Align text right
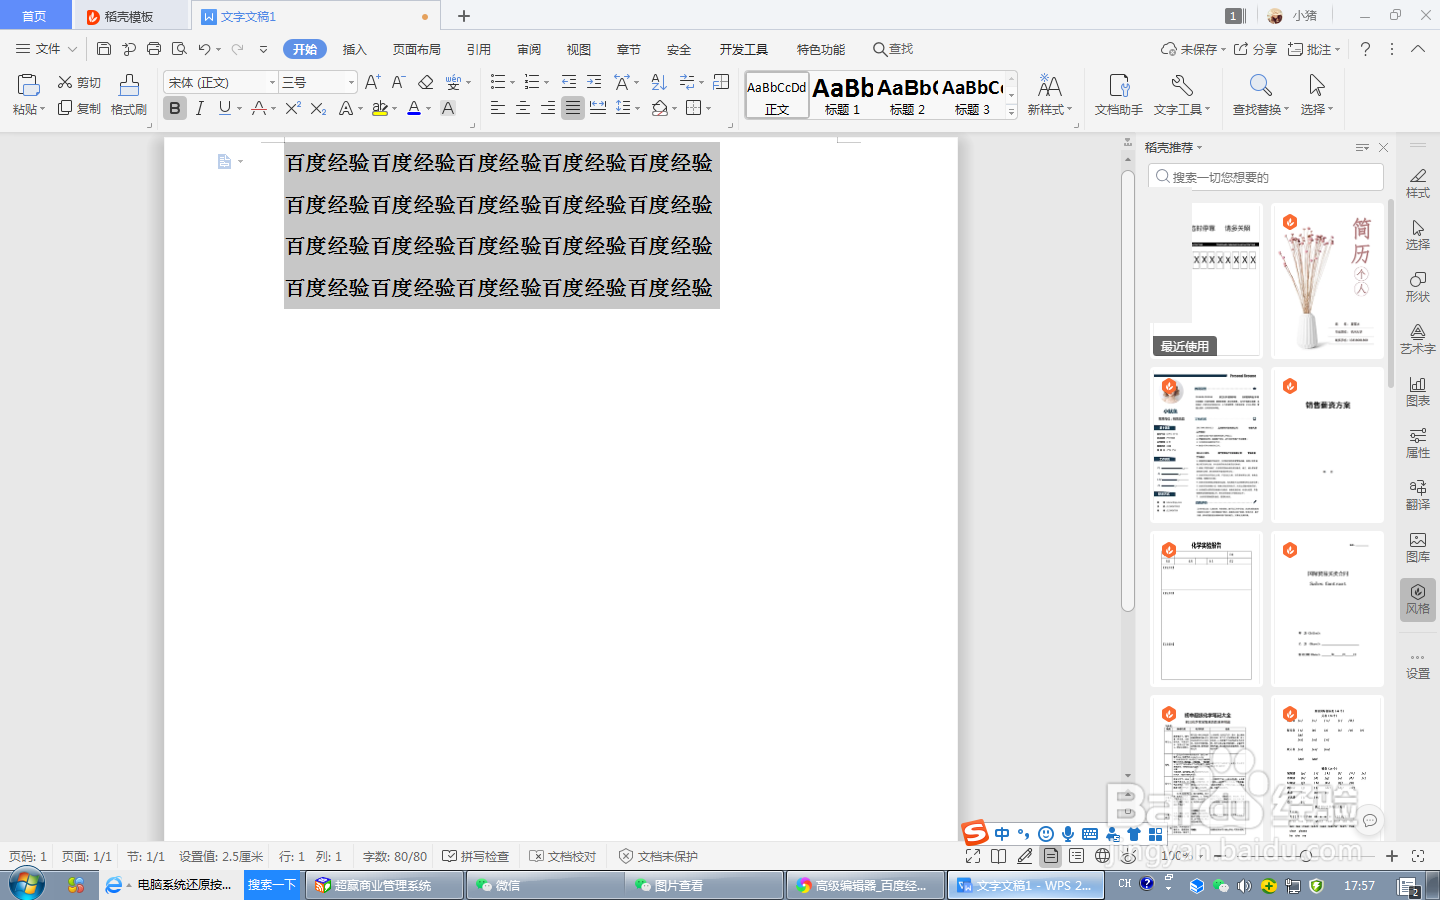The width and height of the screenshot is (1440, 900). point(547,108)
